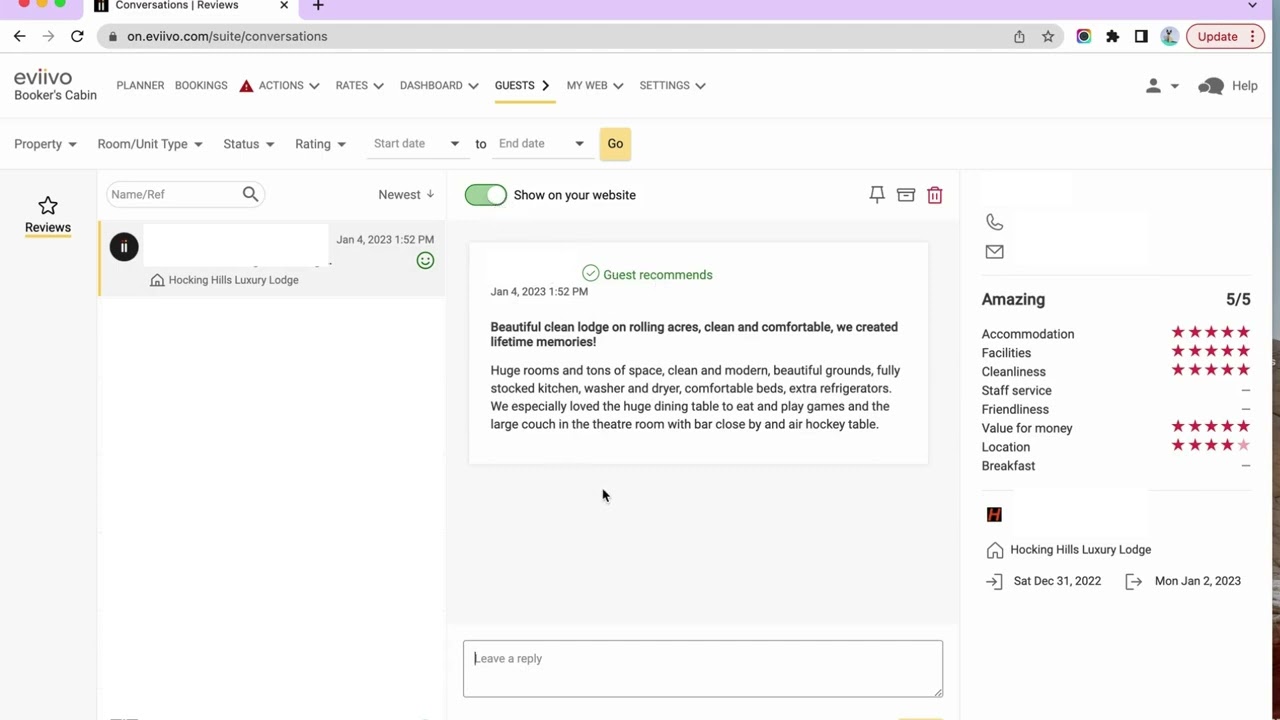This screenshot has width=1280, height=720.
Task: Open the browser side panel icon
Action: tap(1141, 36)
